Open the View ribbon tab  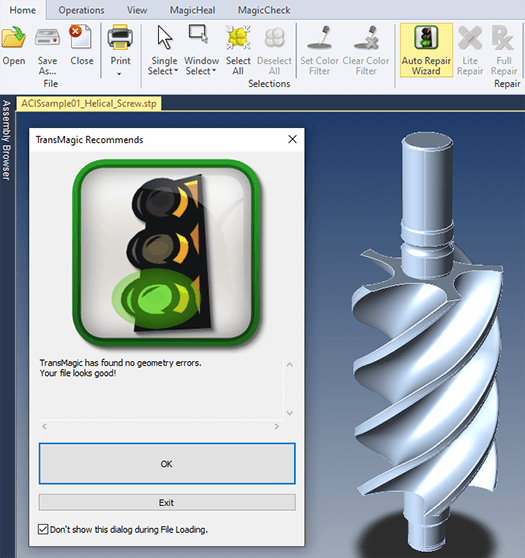[x=137, y=10]
